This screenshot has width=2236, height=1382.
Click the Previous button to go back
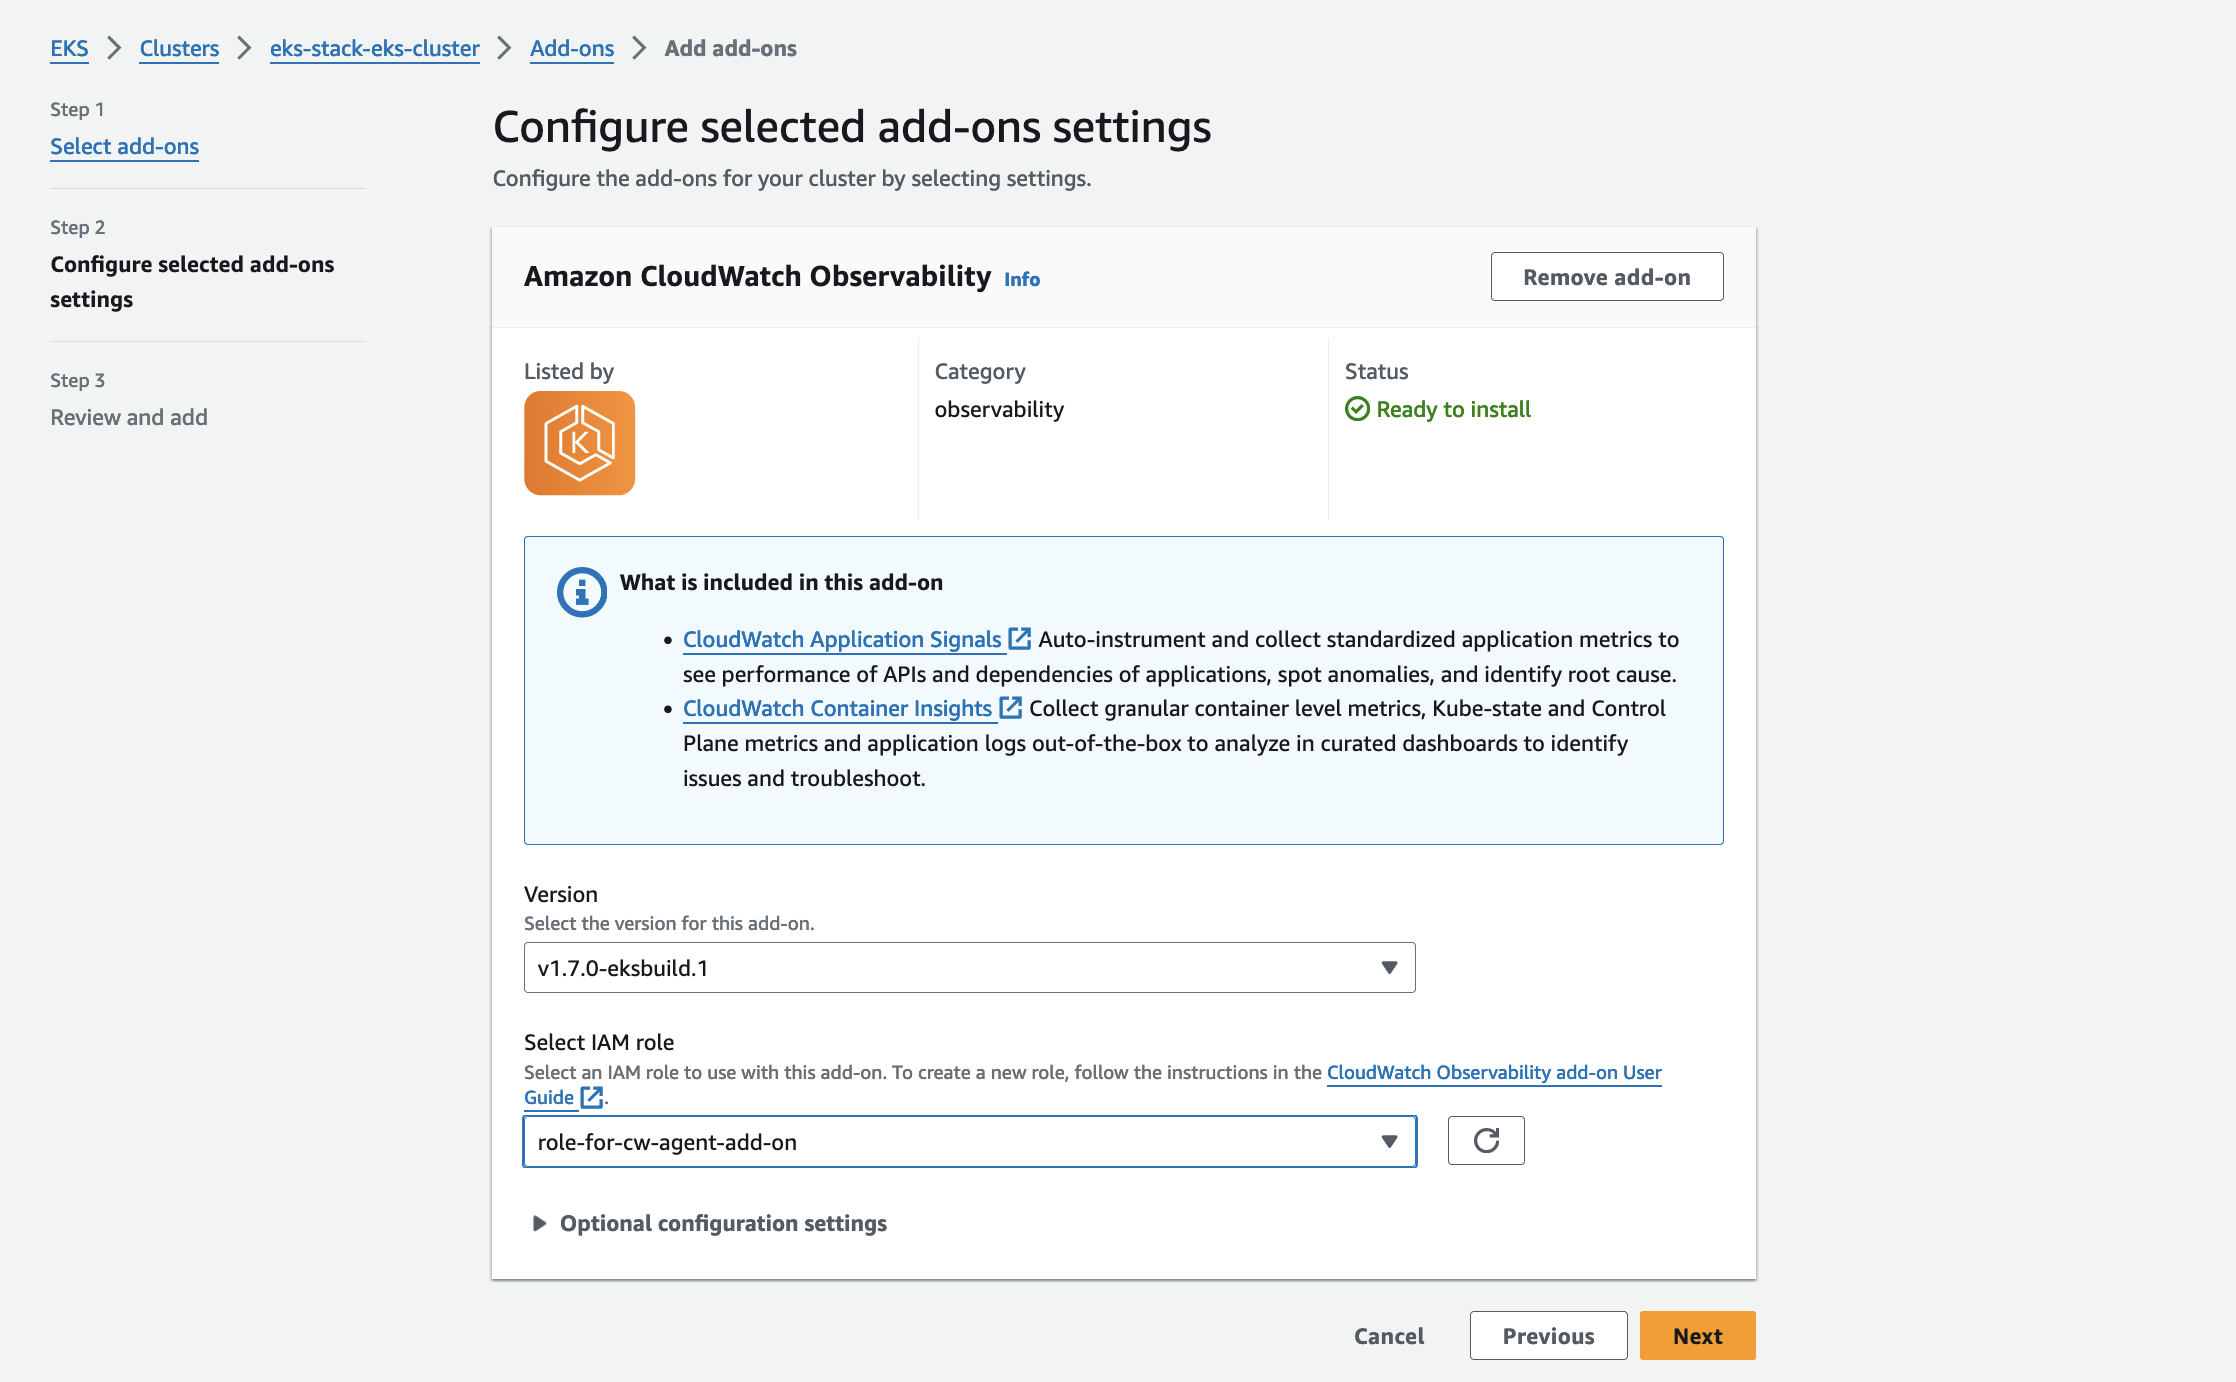click(1544, 1334)
